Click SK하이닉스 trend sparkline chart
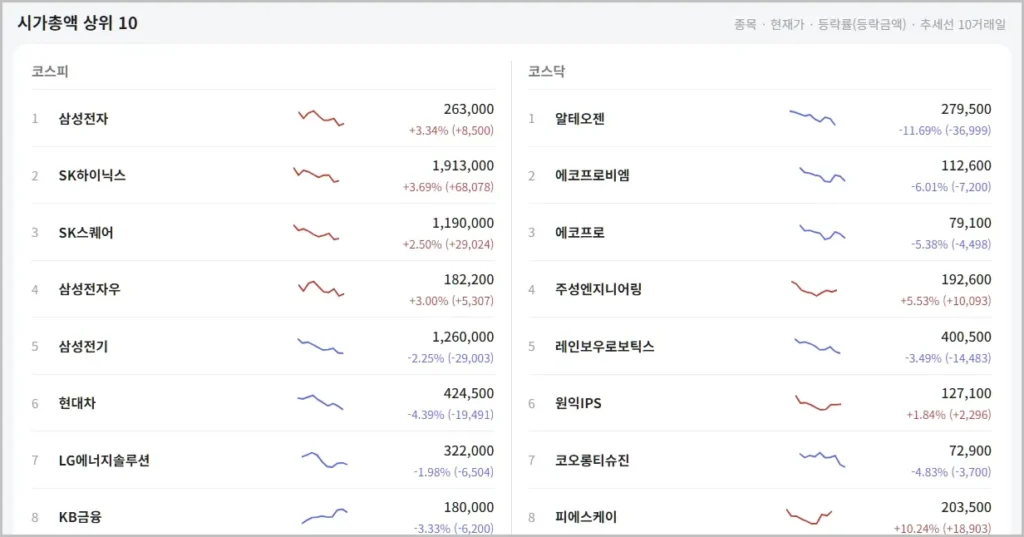The height and width of the screenshot is (537, 1024). 316,175
